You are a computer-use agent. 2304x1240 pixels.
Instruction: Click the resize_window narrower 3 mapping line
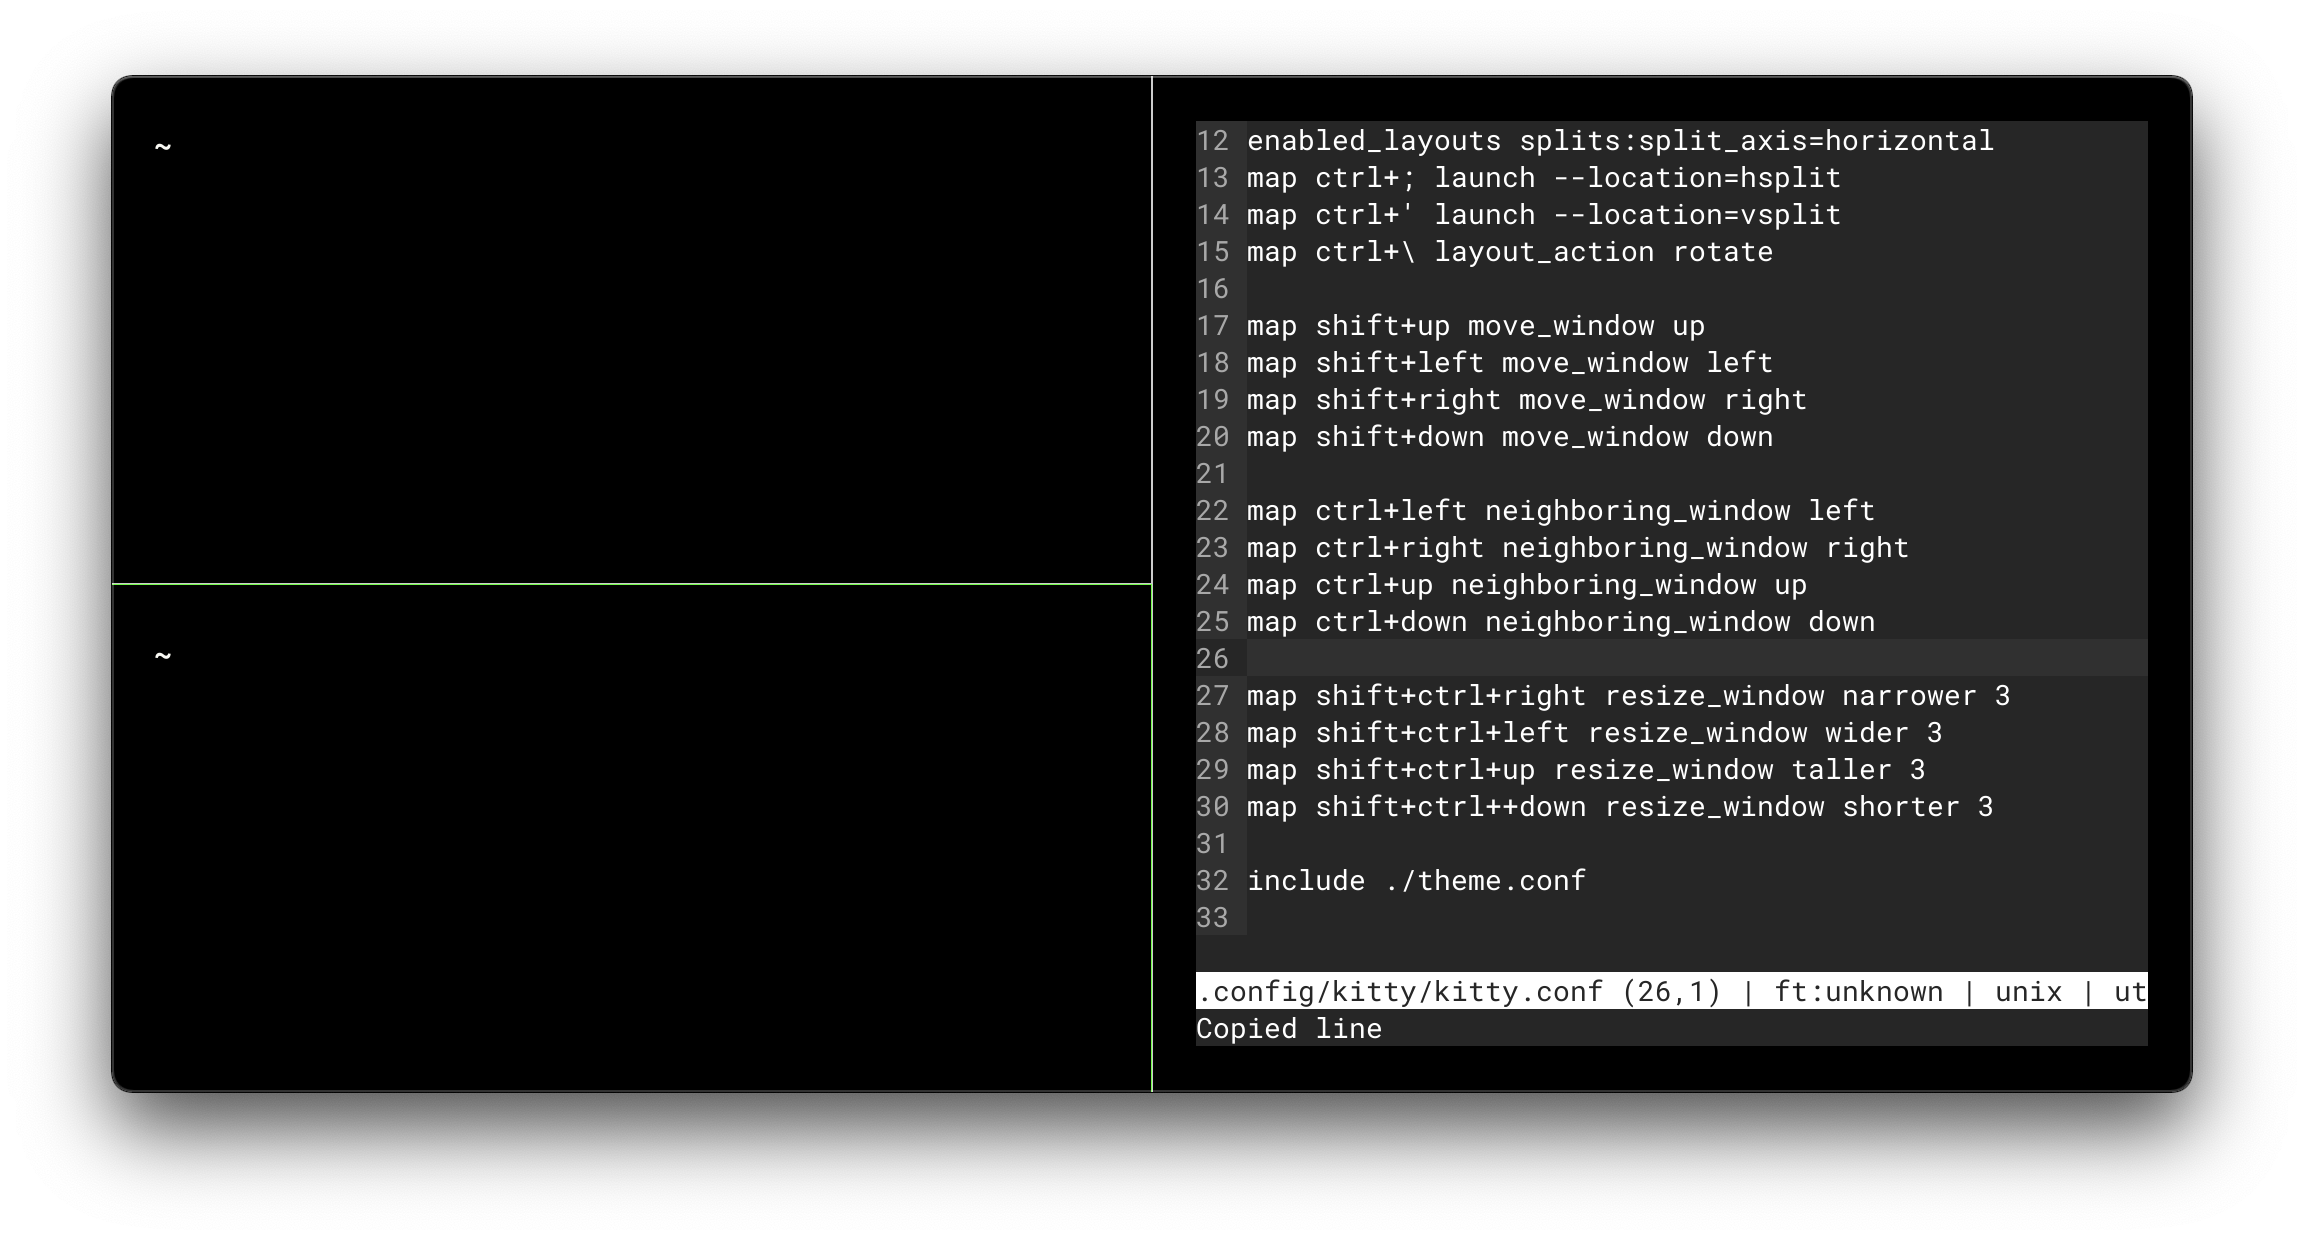(1628, 695)
